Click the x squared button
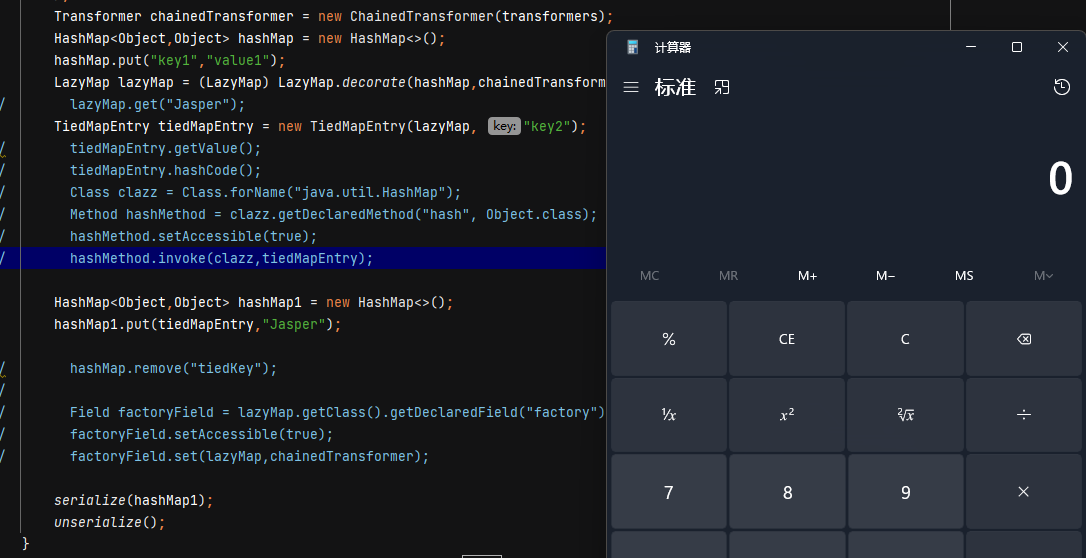Viewport: 1086px width, 558px height. click(787, 415)
